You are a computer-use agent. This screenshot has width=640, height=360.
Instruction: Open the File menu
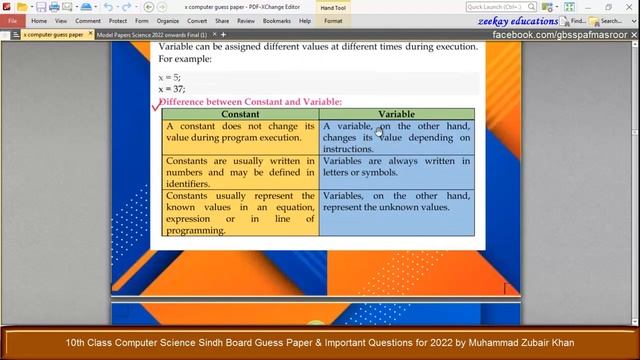13,21
